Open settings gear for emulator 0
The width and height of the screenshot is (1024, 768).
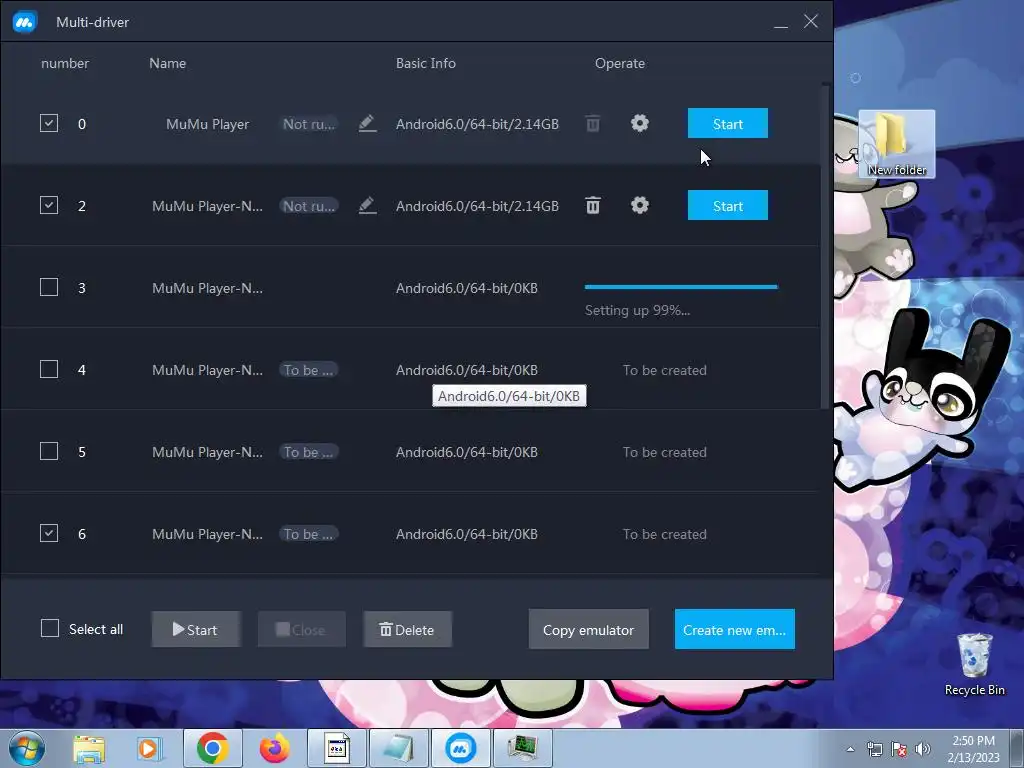(640, 123)
